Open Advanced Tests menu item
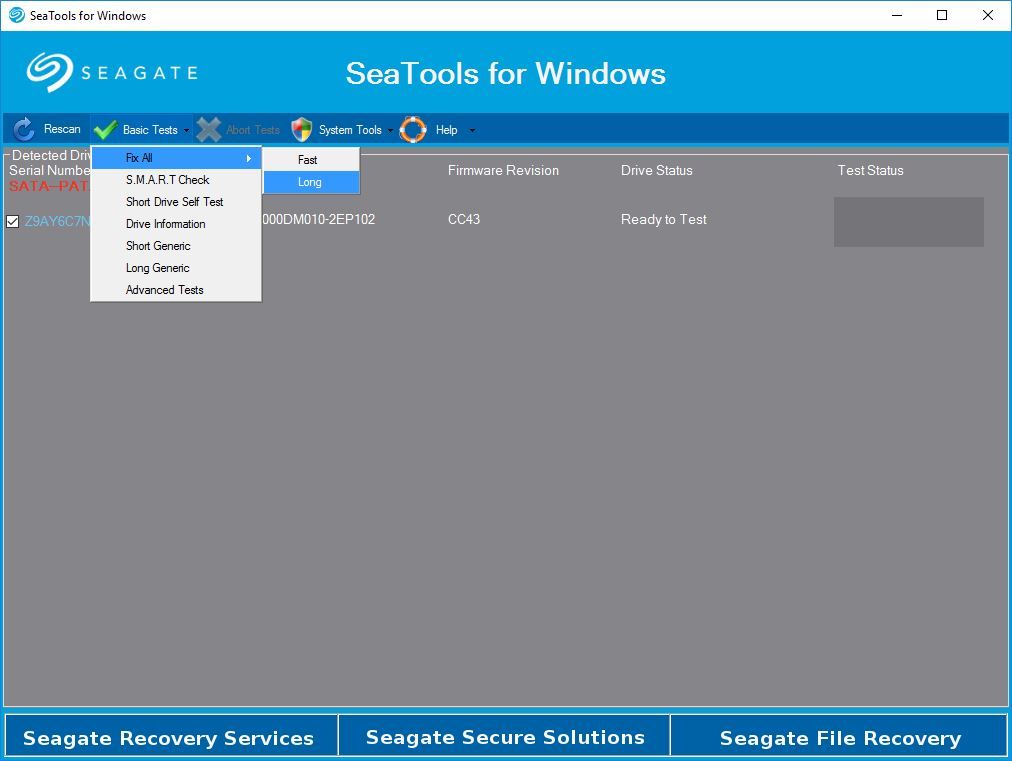 tap(176, 290)
